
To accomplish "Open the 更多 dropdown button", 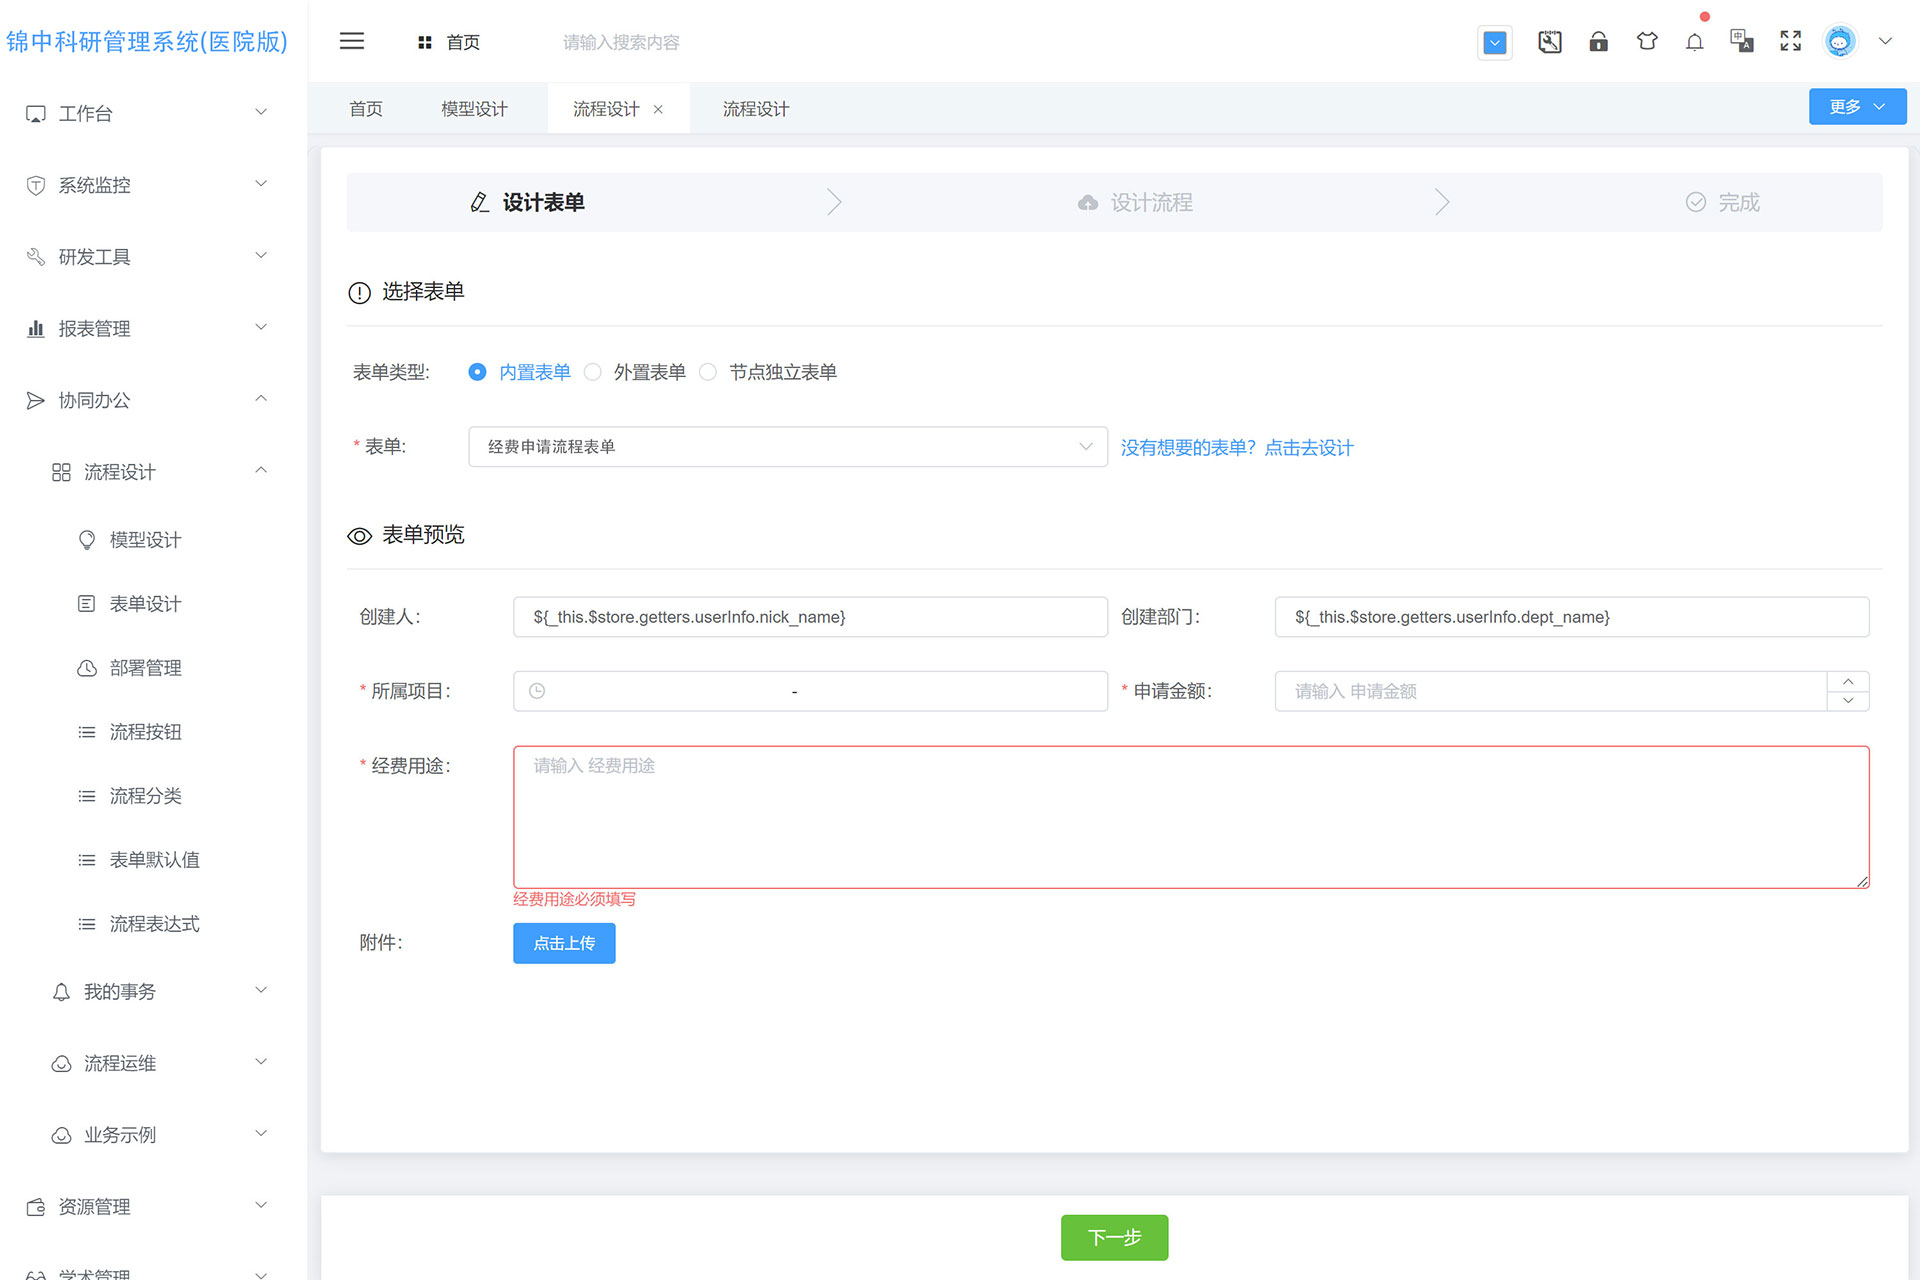I will [1856, 107].
